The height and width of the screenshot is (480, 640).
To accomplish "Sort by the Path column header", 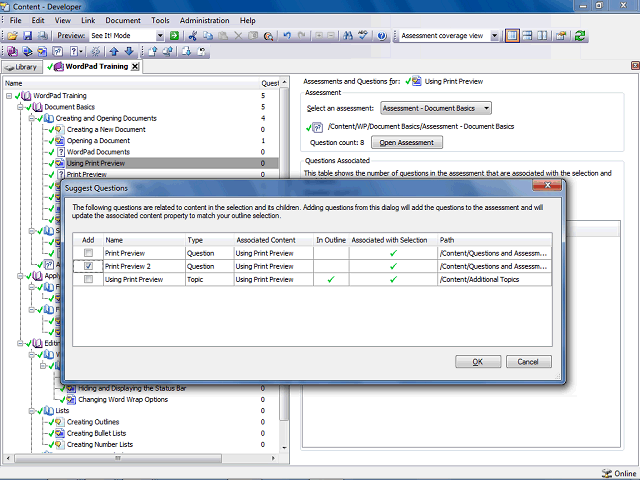I will click(x=495, y=240).
